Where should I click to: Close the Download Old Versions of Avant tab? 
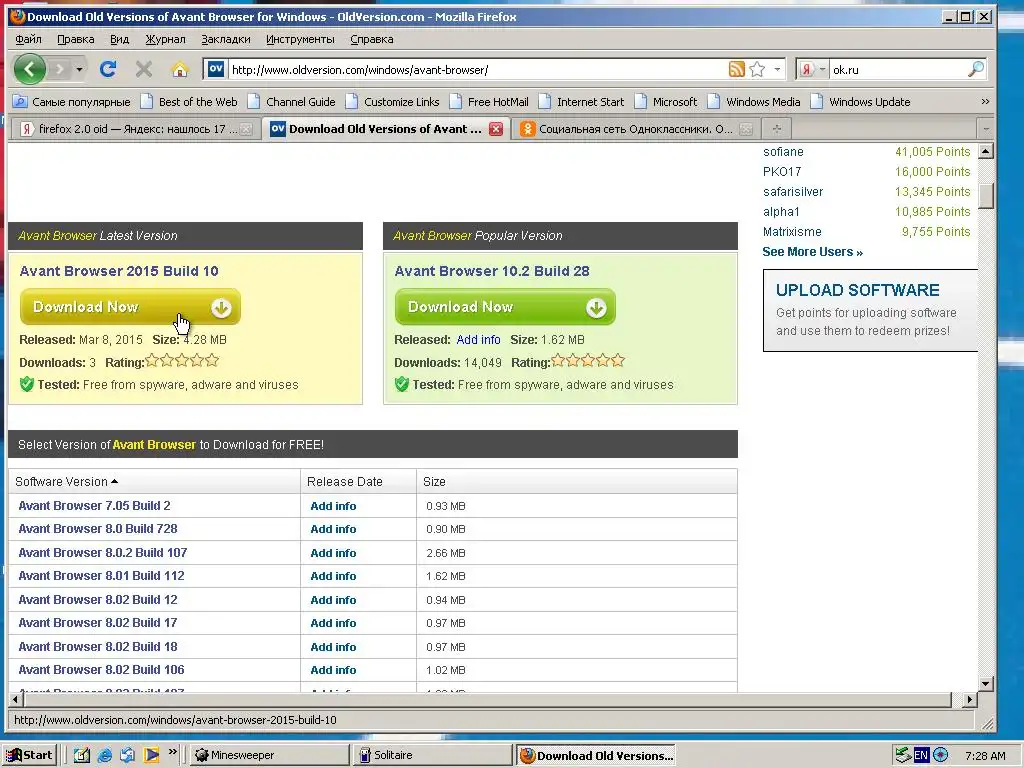[x=496, y=129]
